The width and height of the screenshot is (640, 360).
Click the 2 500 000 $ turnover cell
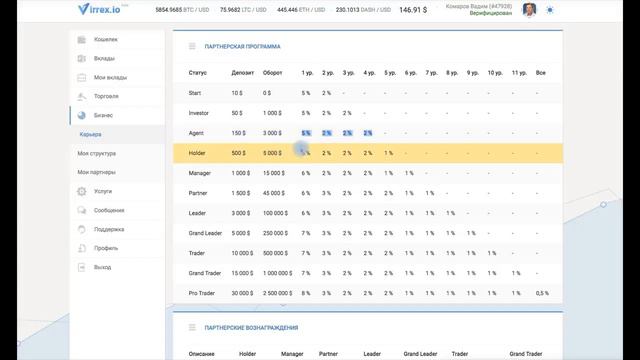point(278,293)
